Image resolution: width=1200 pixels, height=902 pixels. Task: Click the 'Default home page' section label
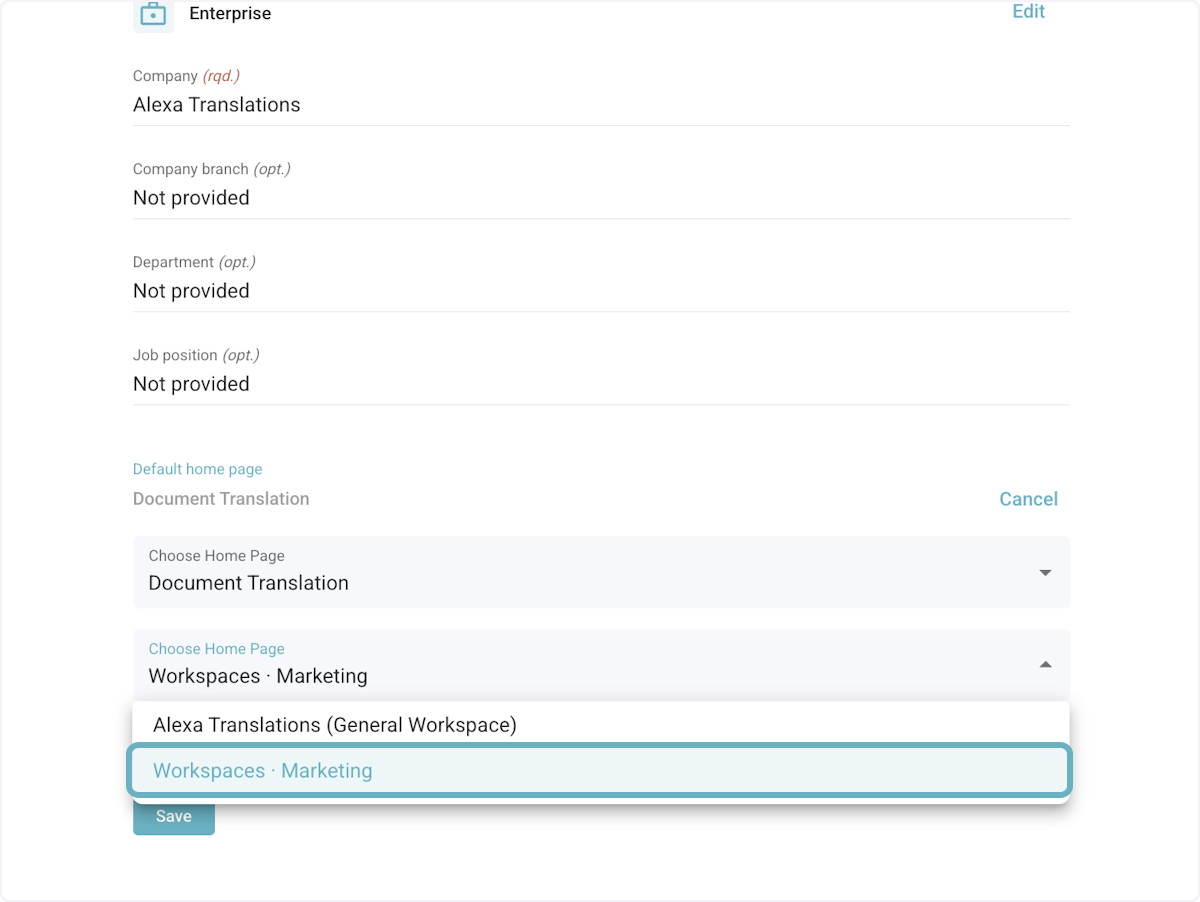click(197, 469)
